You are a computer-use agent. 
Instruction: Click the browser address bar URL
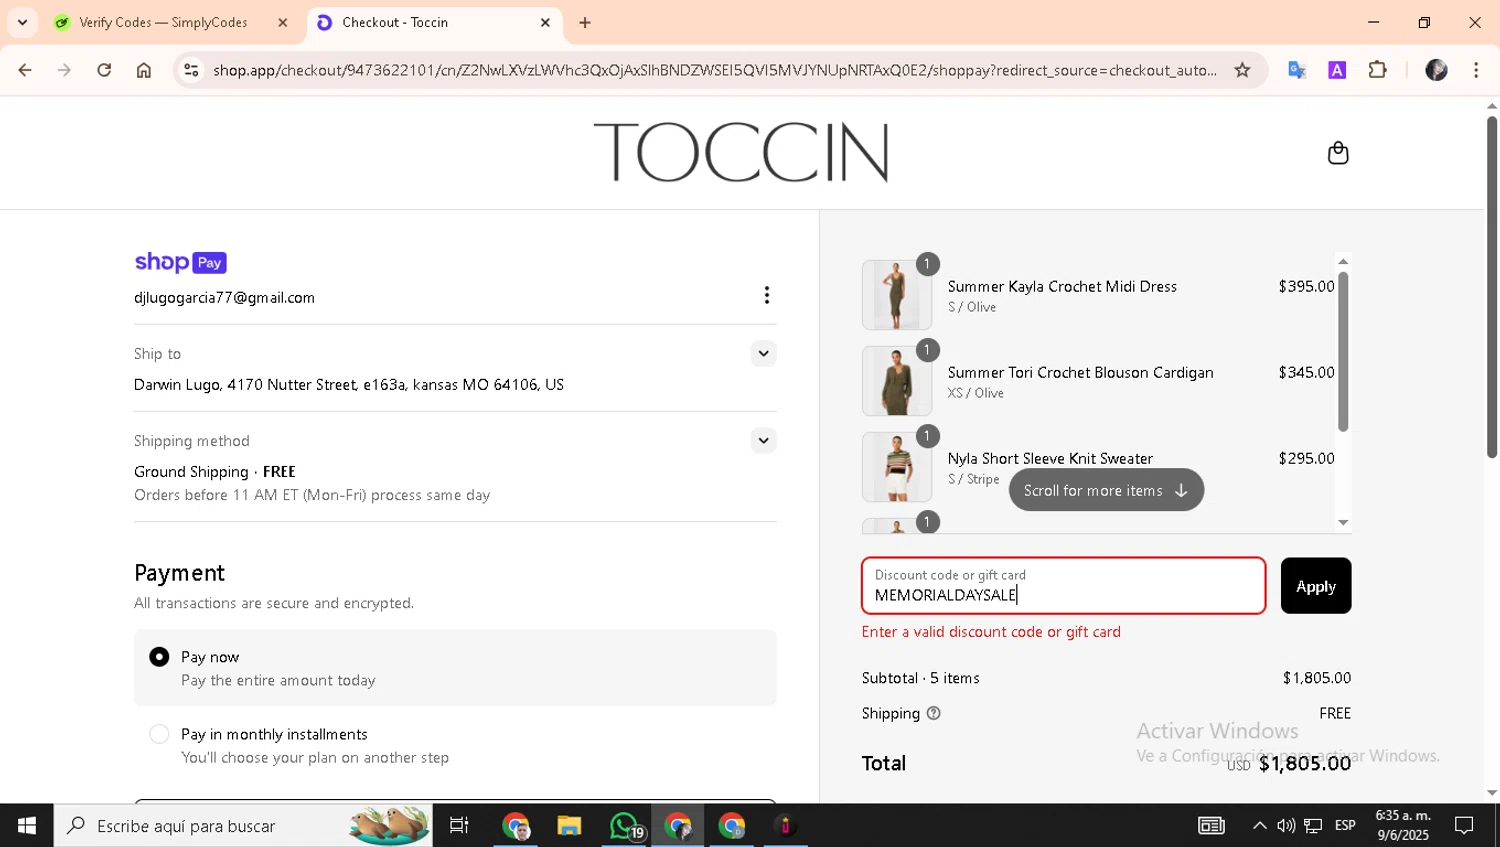click(x=715, y=70)
